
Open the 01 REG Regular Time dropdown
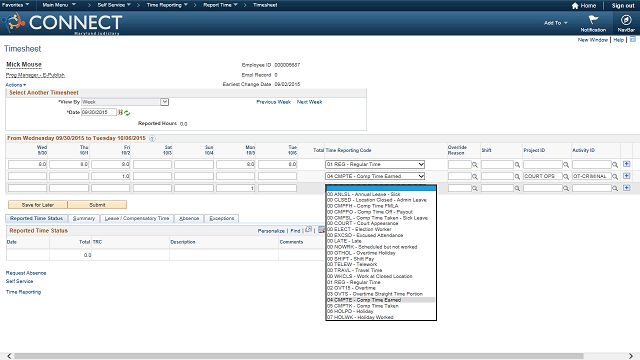tap(375, 164)
